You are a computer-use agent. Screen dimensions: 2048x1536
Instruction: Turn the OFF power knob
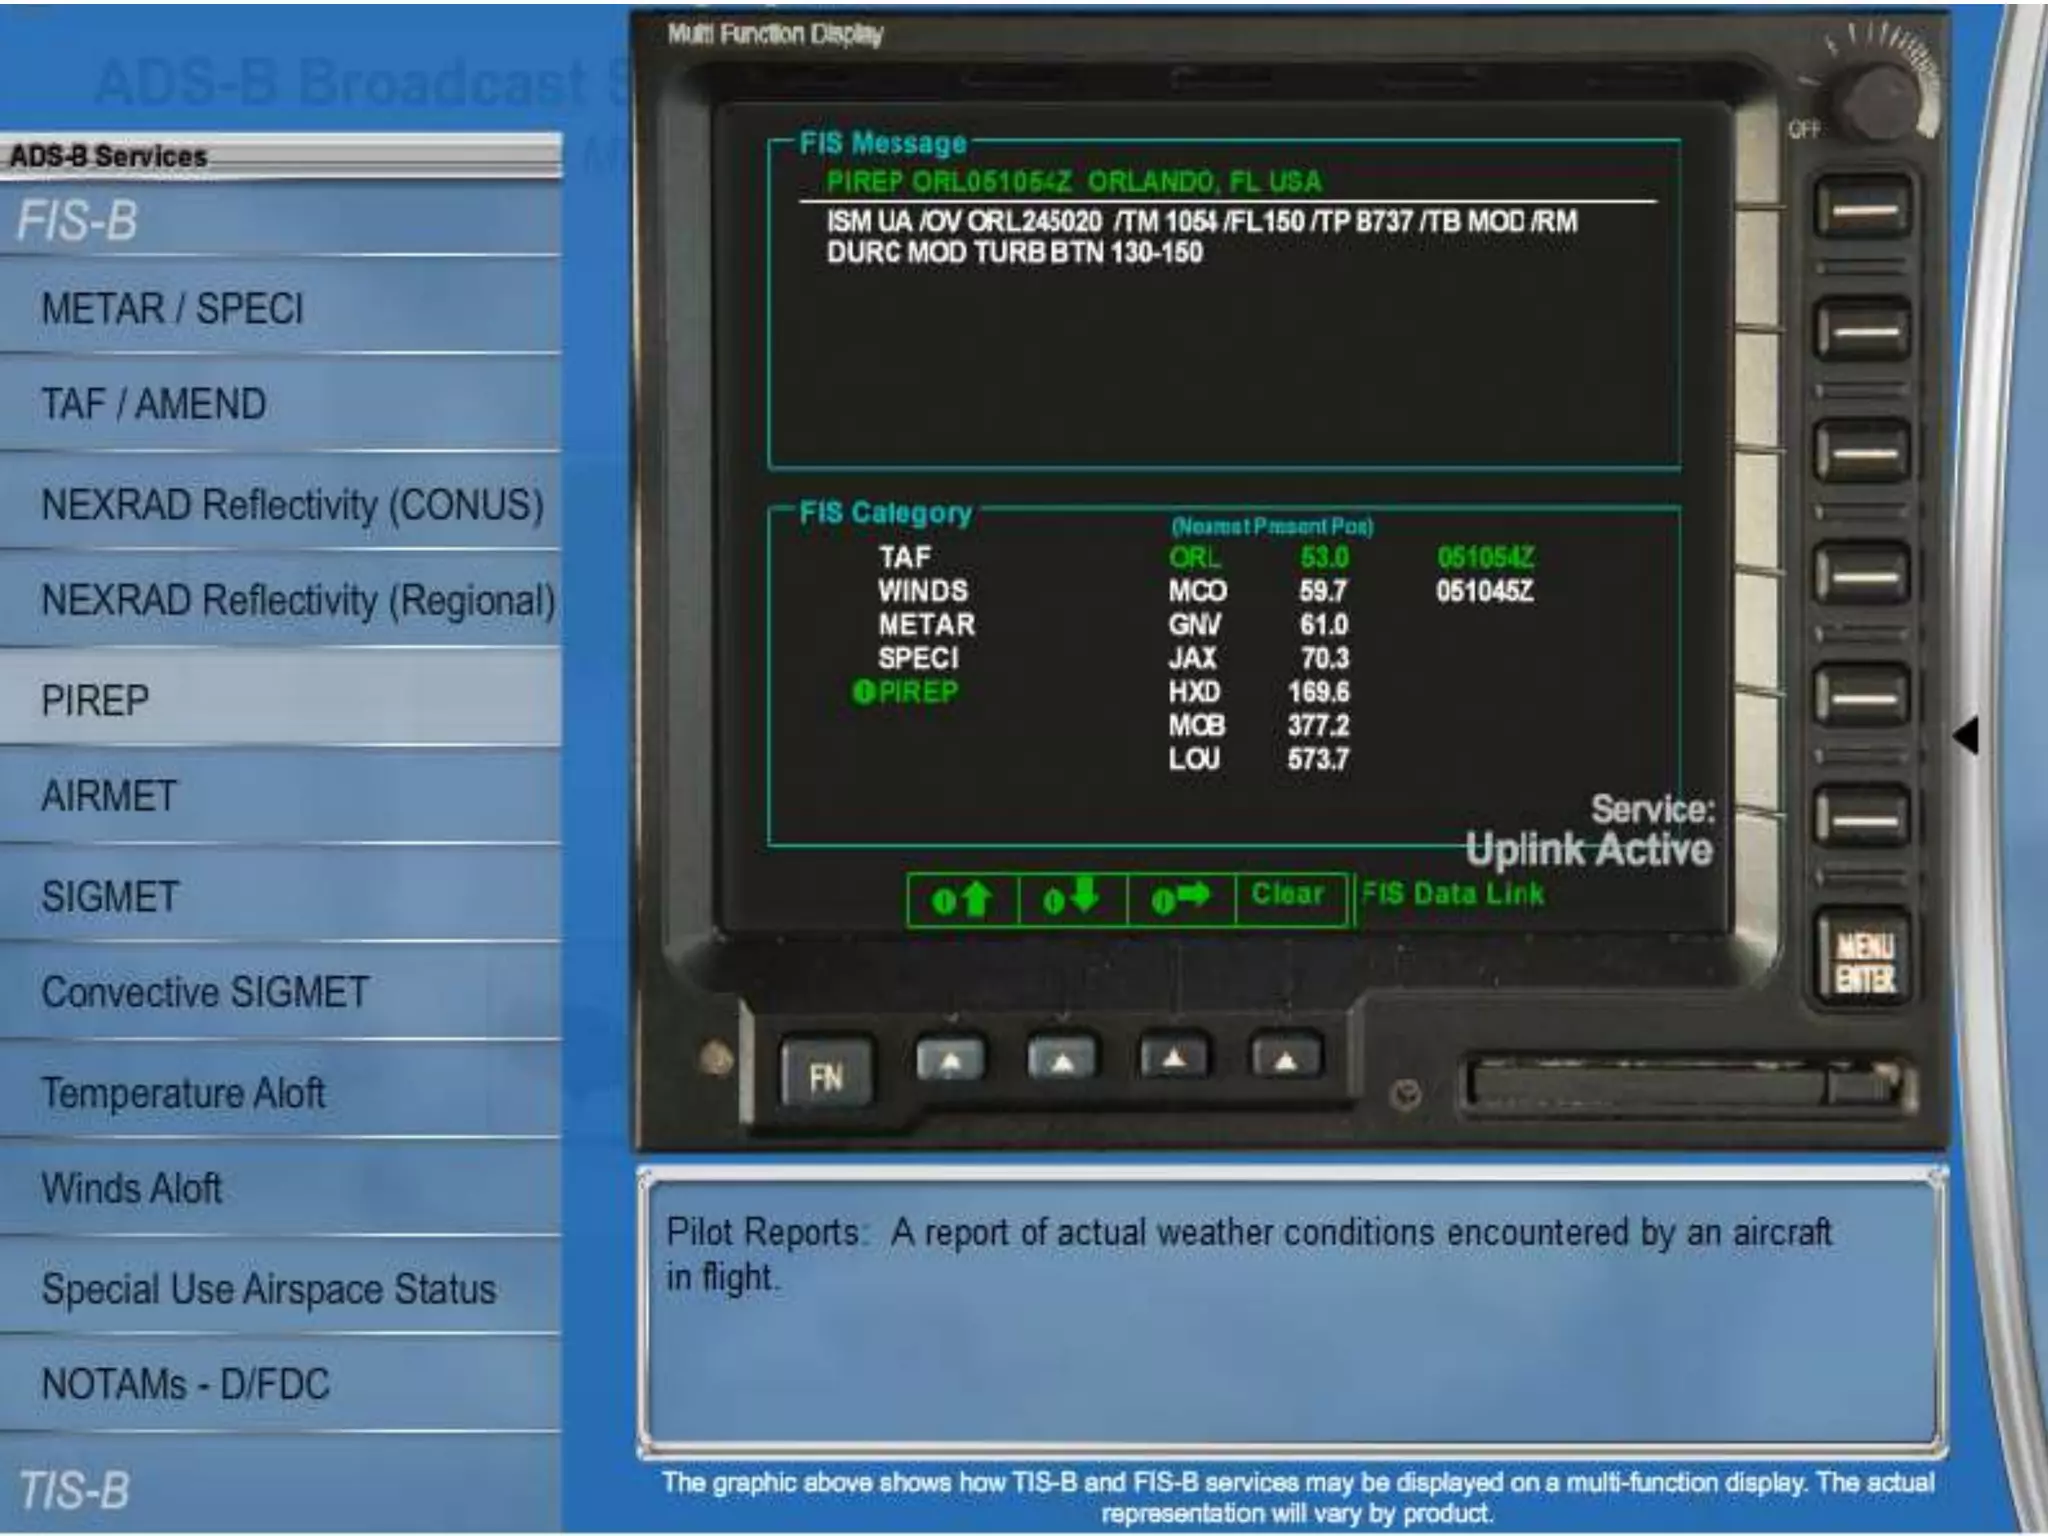[x=1878, y=100]
